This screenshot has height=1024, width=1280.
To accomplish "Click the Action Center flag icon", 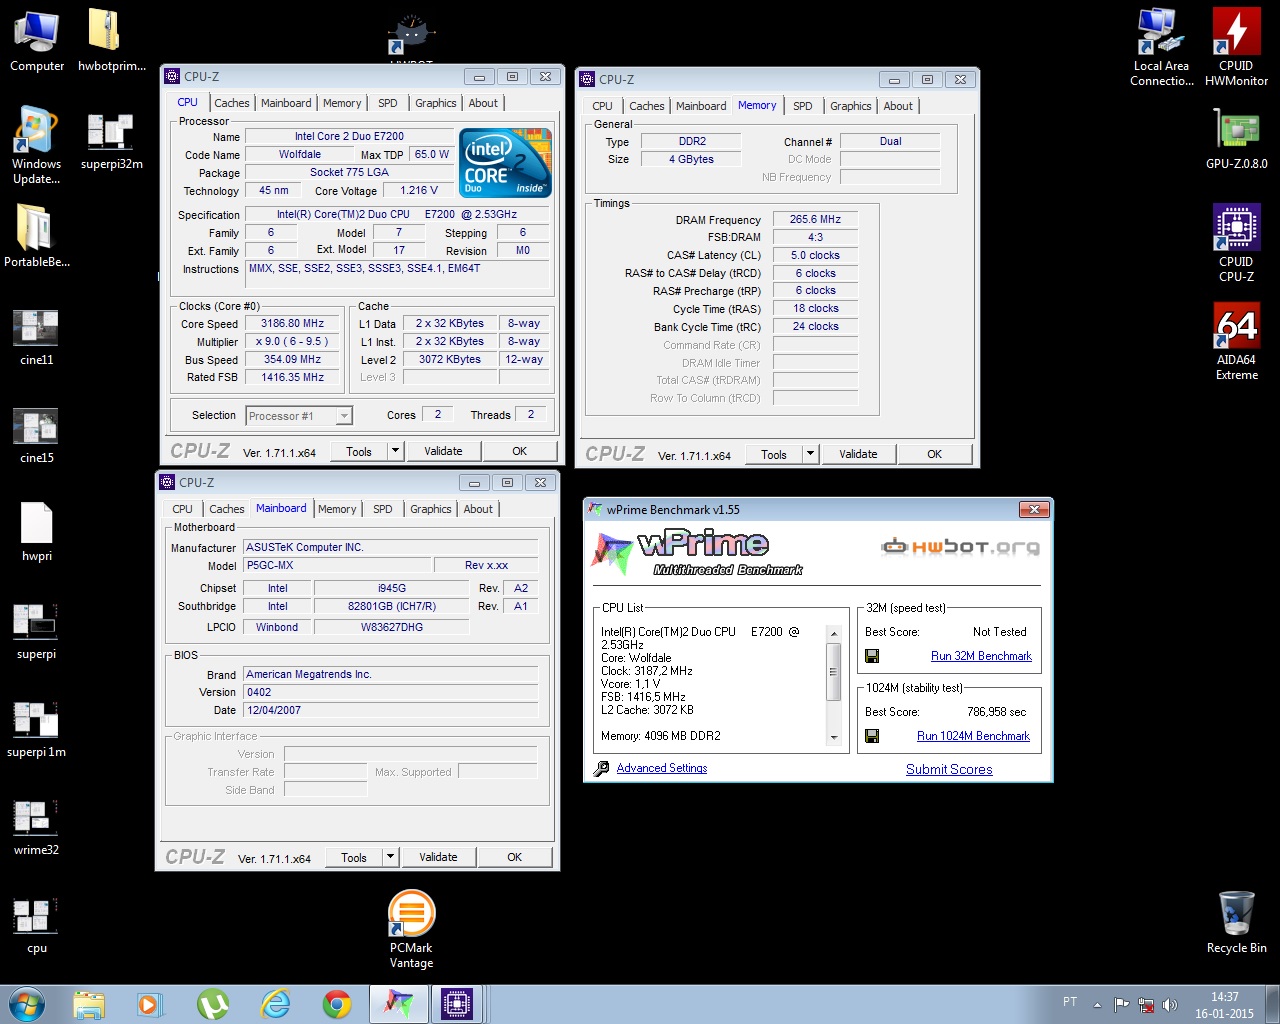I will click(x=1122, y=1005).
